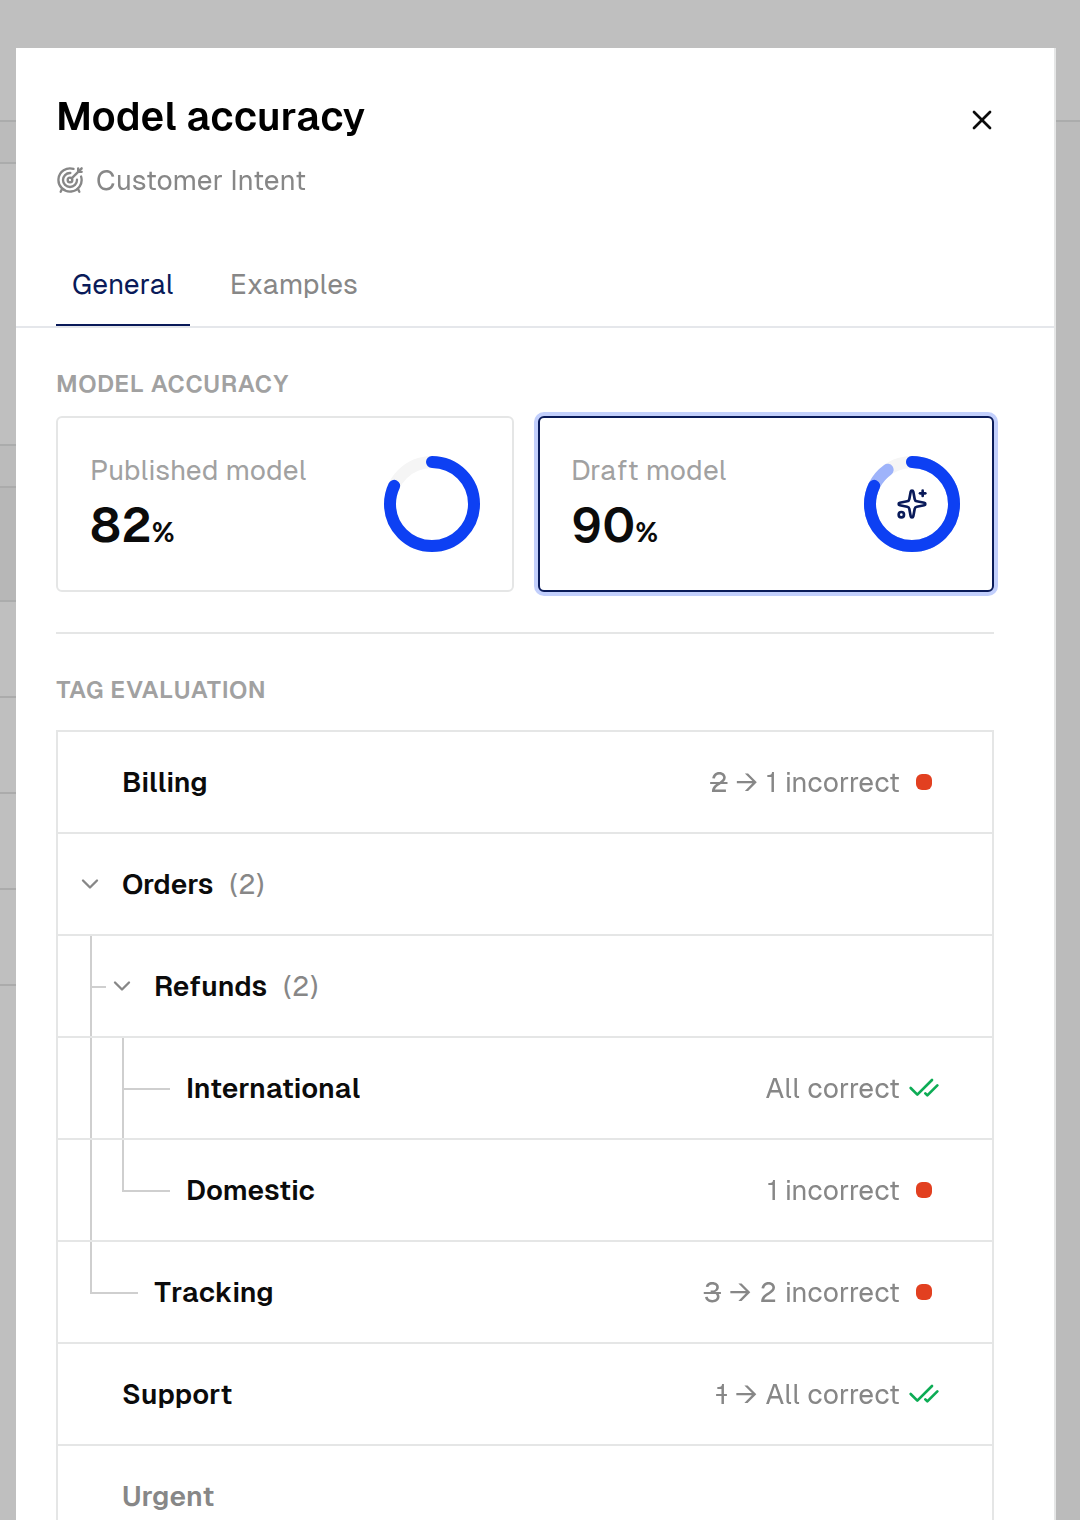Click the red dot in Domestic row
1080x1520 pixels.
tap(924, 1190)
